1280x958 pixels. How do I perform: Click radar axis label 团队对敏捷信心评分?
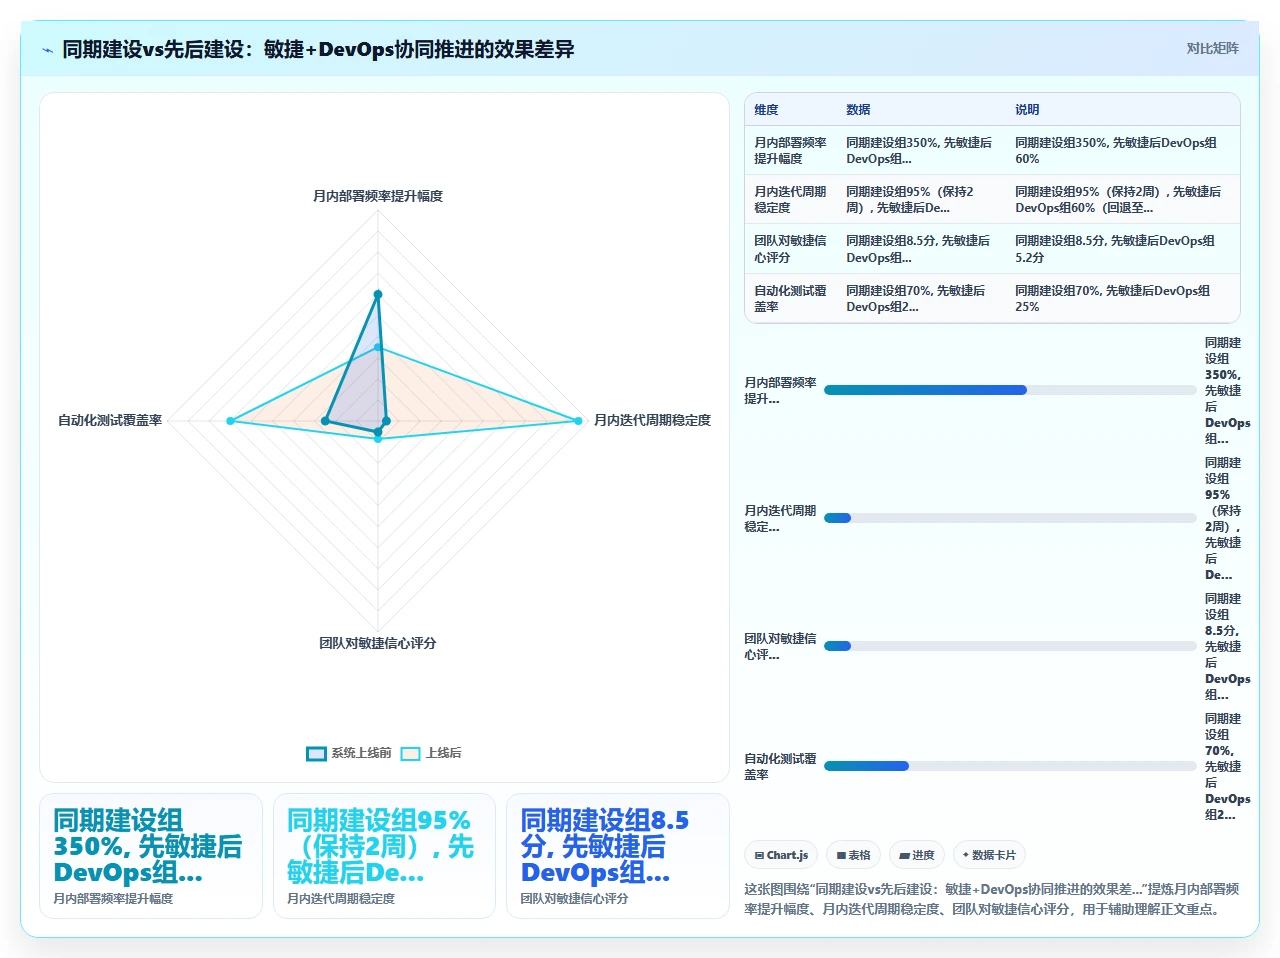[x=378, y=643]
